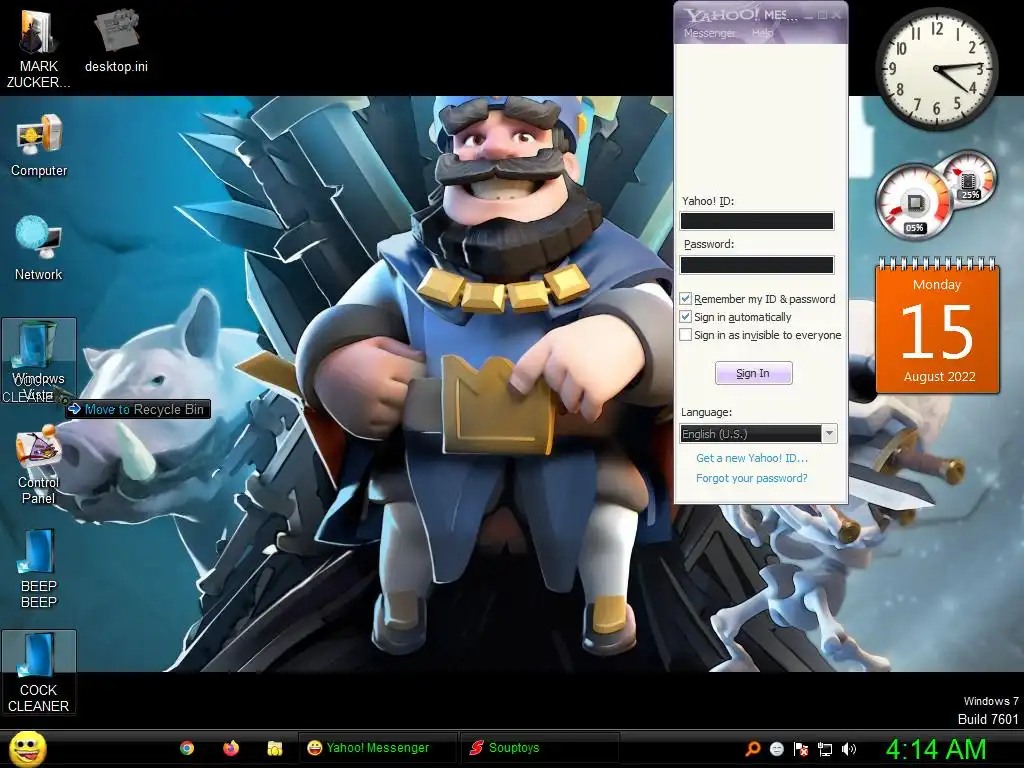
Task: Select the COCK CLEANER desktop shortcut
Action: [x=39, y=672]
